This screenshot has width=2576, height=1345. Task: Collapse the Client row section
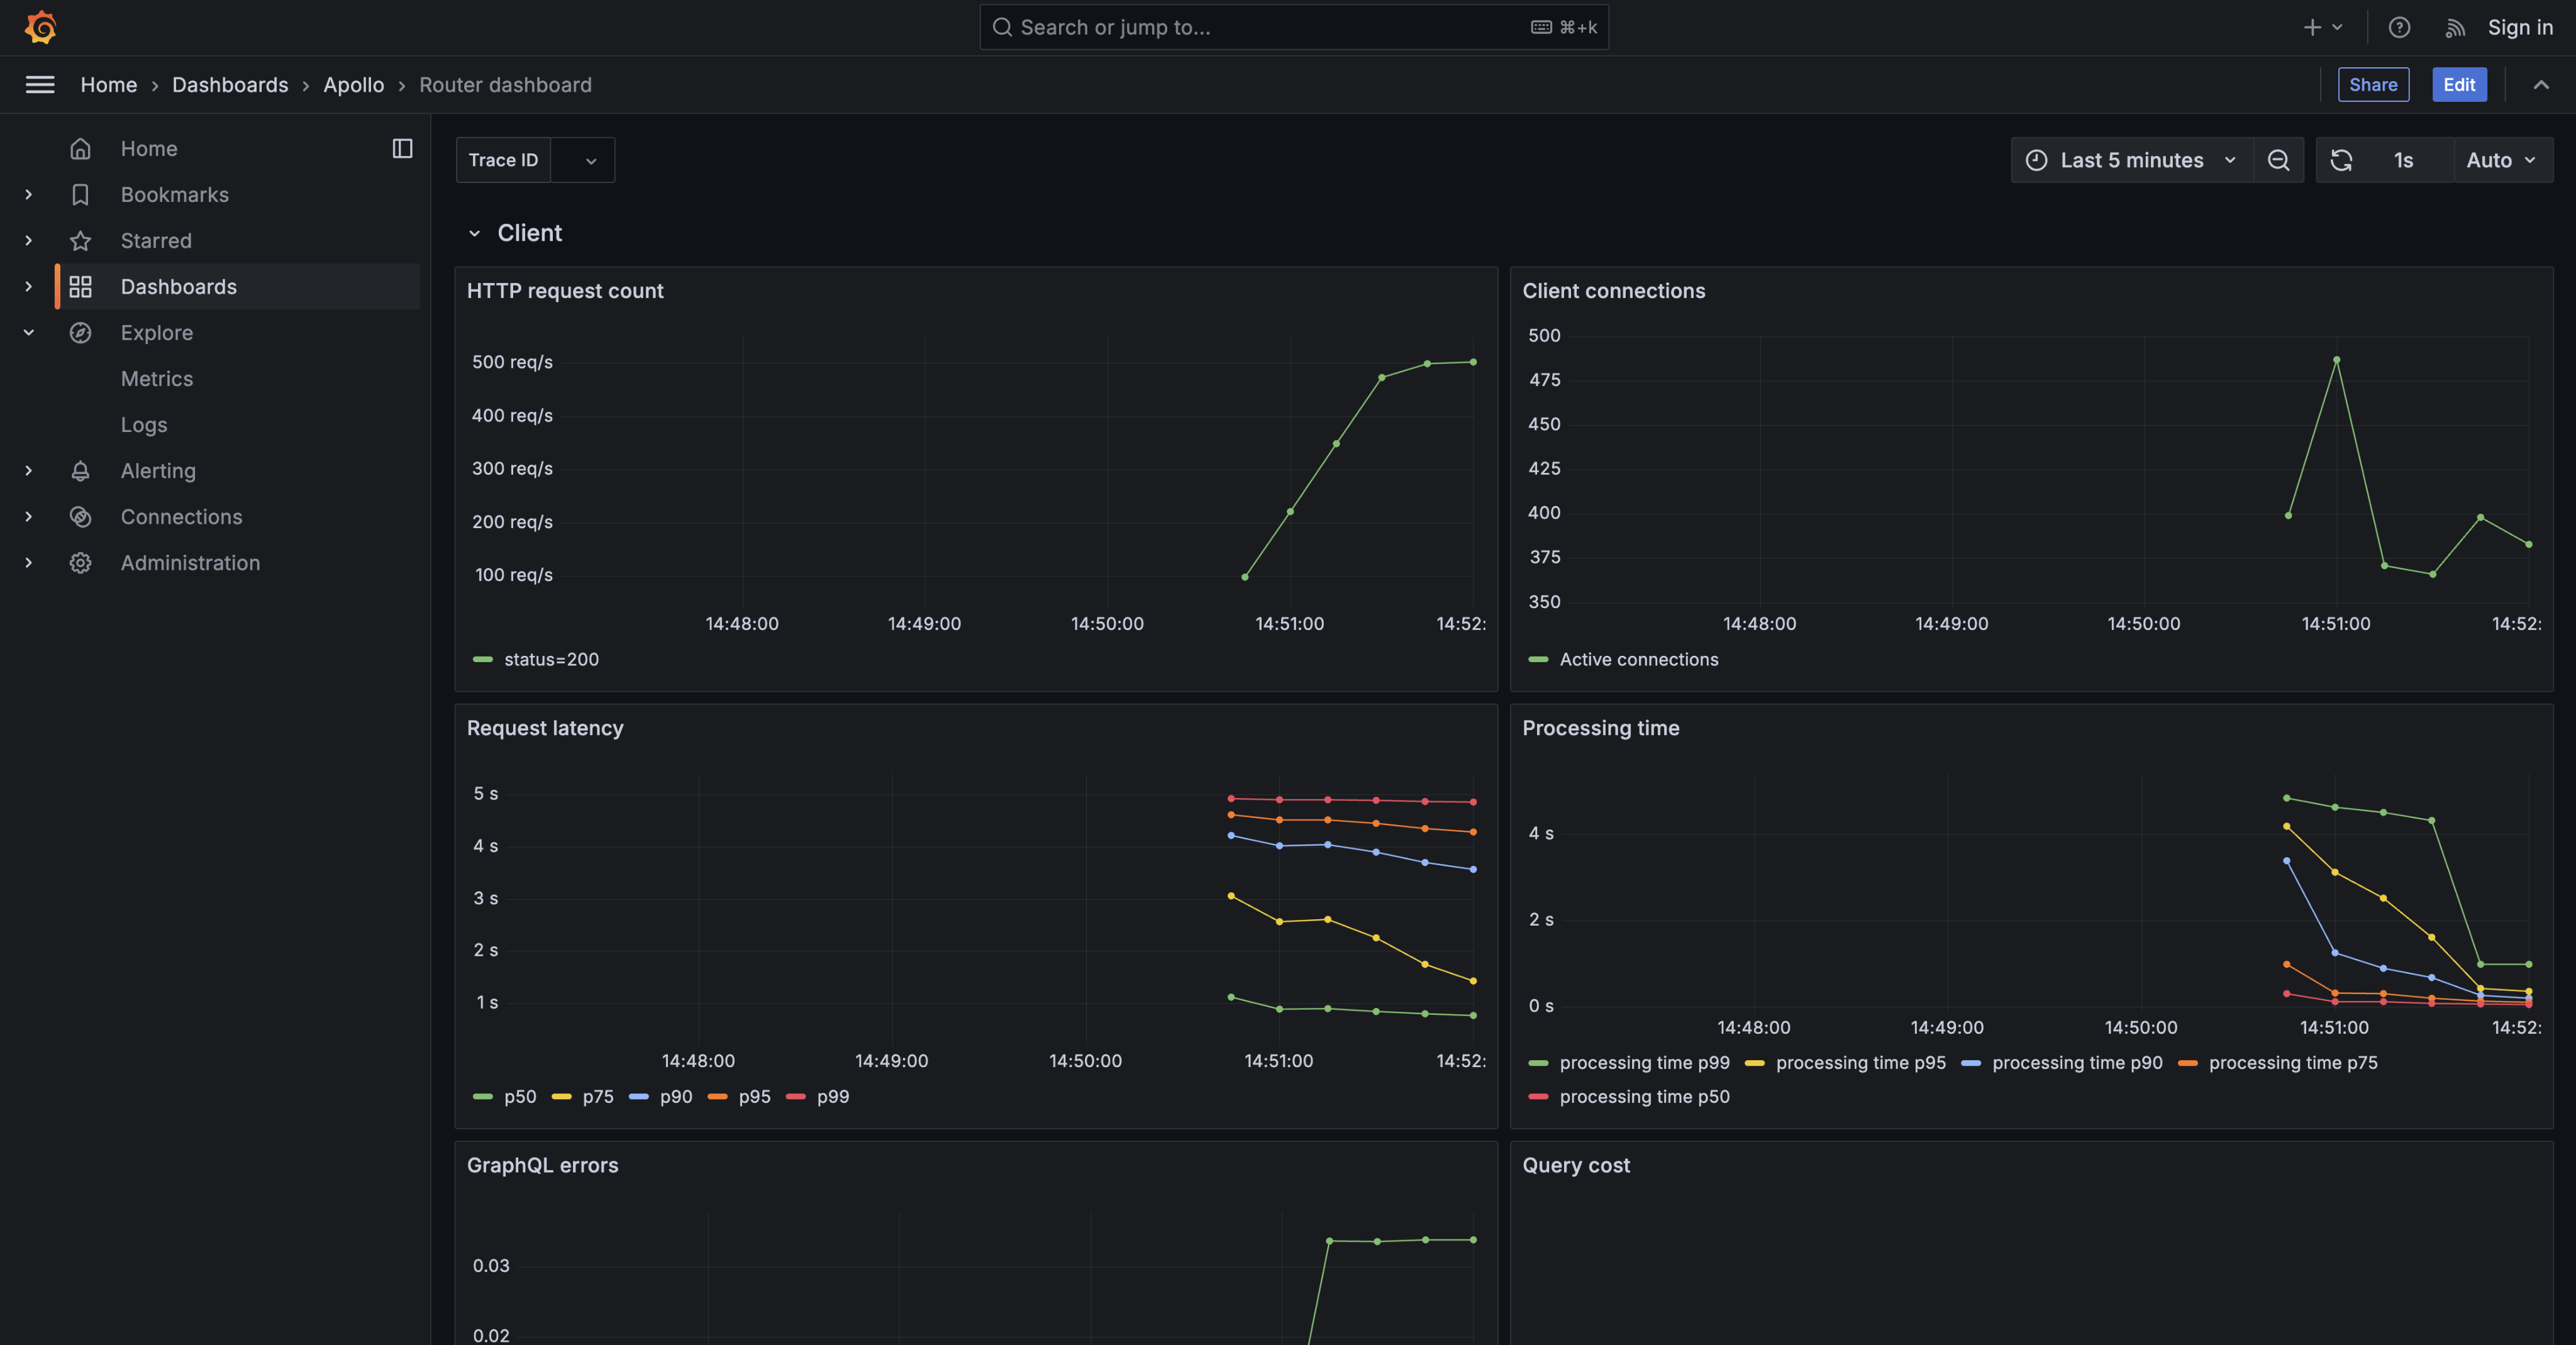click(x=474, y=233)
